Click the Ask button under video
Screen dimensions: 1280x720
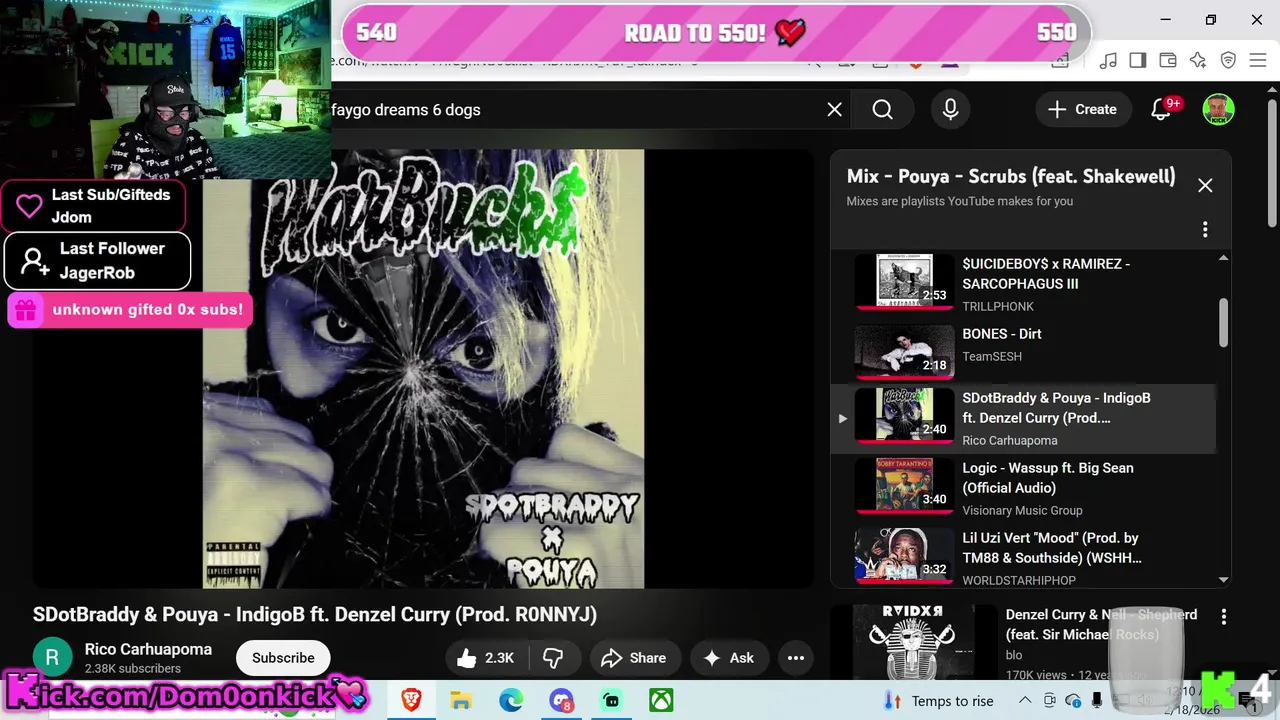tap(729, 658)
